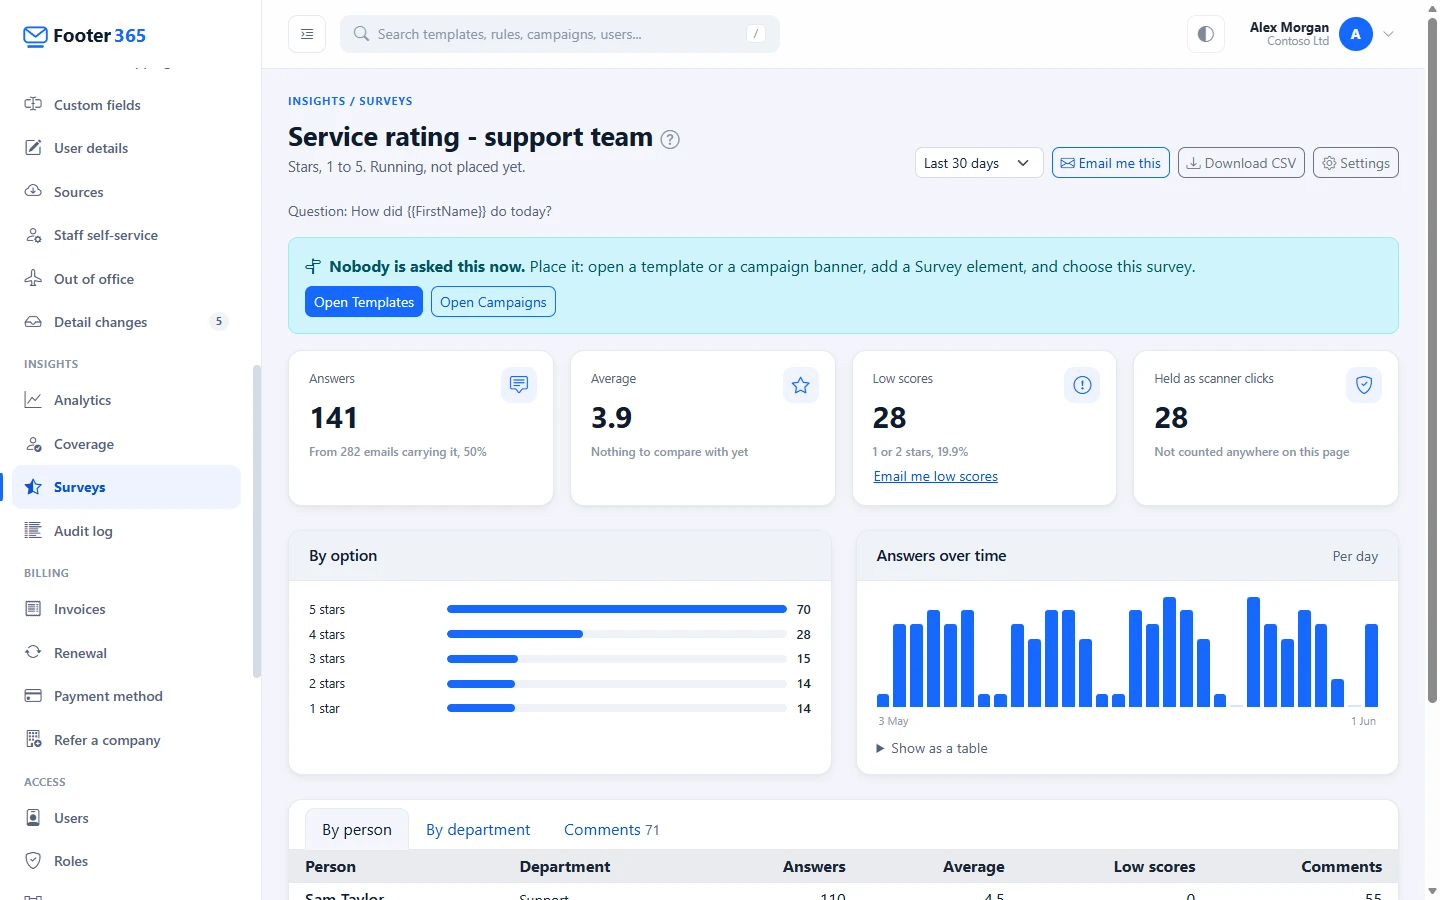
Task: Collapse sidebar with the menu toggle icon
Action: pos(307,34)
